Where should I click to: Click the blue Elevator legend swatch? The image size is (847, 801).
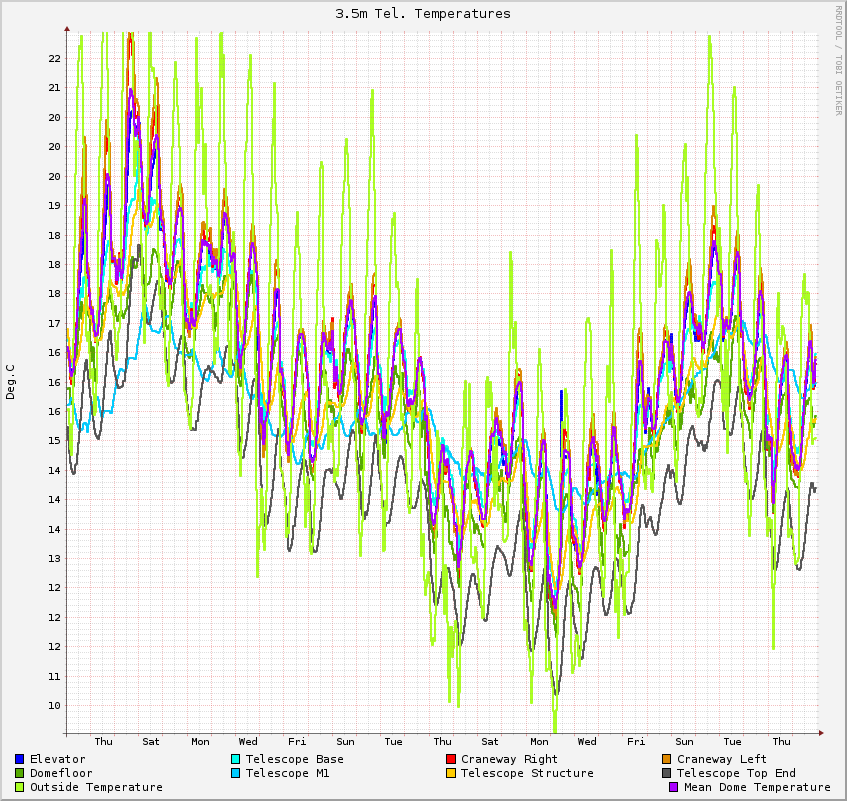click(20, 759)
